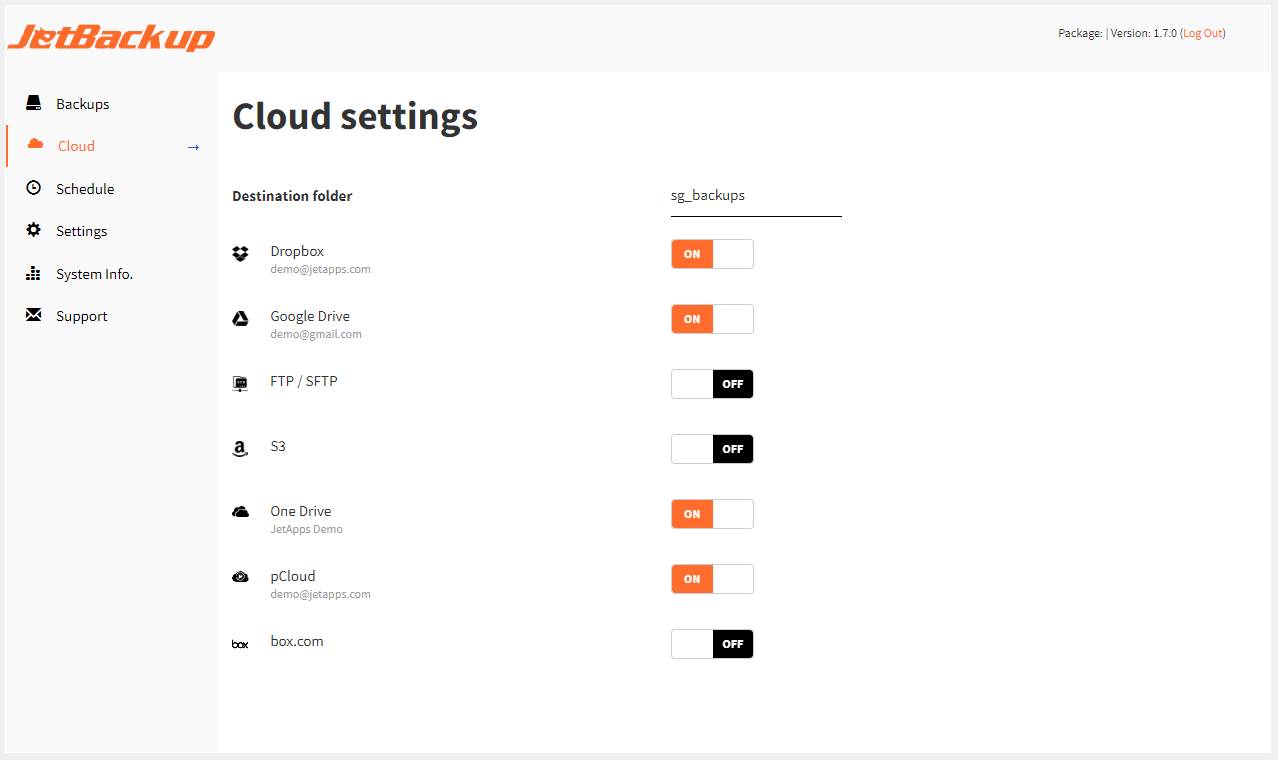Click the Version: 1.7.0 text
Image resolution: width=1278 pixels, height=760 pixels.
(x=1143, y=33)
